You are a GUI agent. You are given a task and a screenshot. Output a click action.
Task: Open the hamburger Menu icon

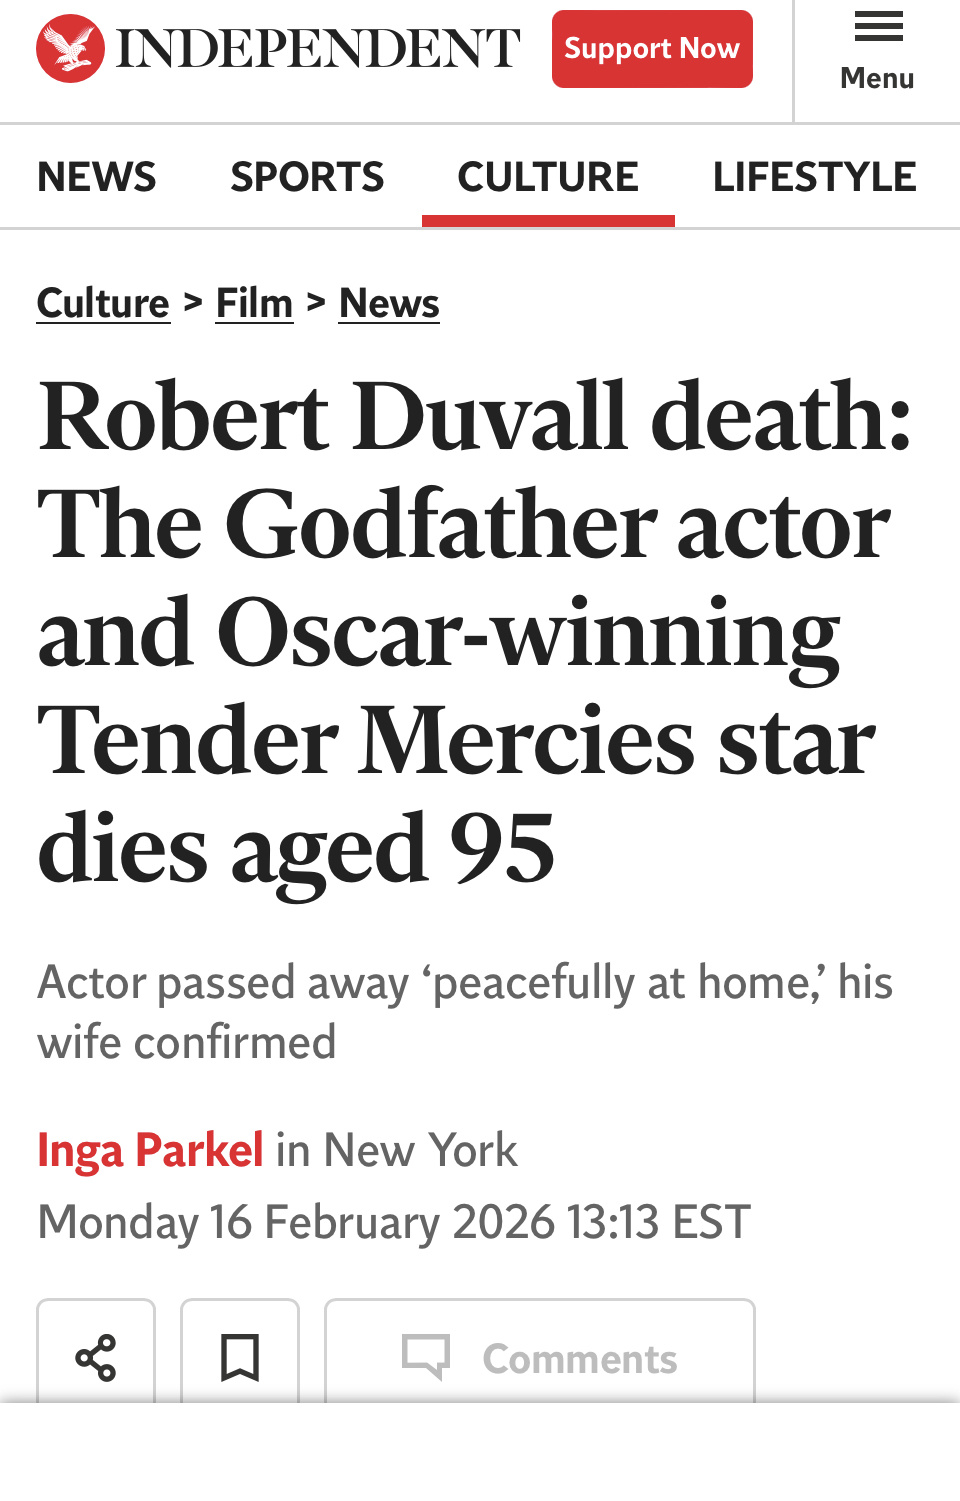878,27
